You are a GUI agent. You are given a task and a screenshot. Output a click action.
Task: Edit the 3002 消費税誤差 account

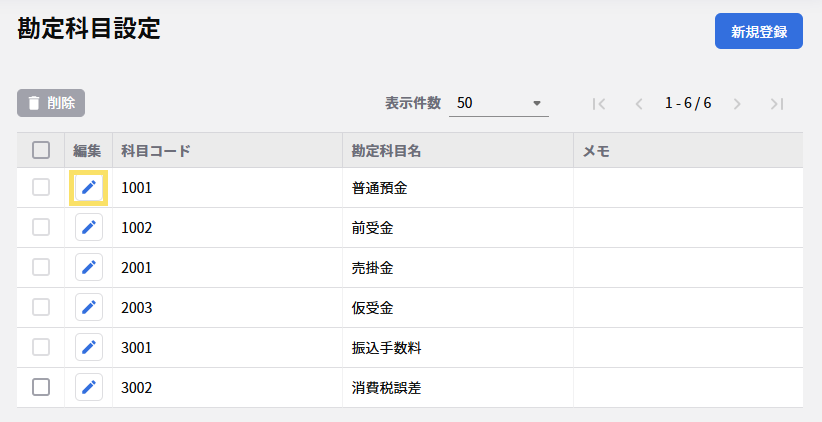coord(89,387)
